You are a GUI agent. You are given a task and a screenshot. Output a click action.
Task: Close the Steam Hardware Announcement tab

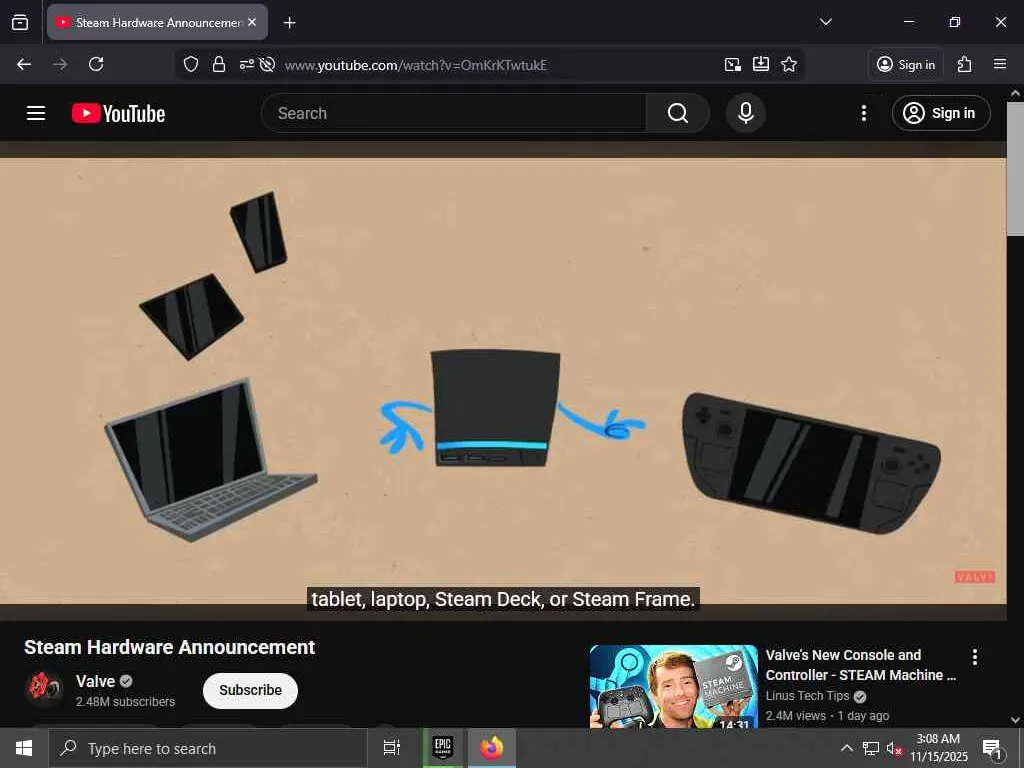tap(252, 22)
